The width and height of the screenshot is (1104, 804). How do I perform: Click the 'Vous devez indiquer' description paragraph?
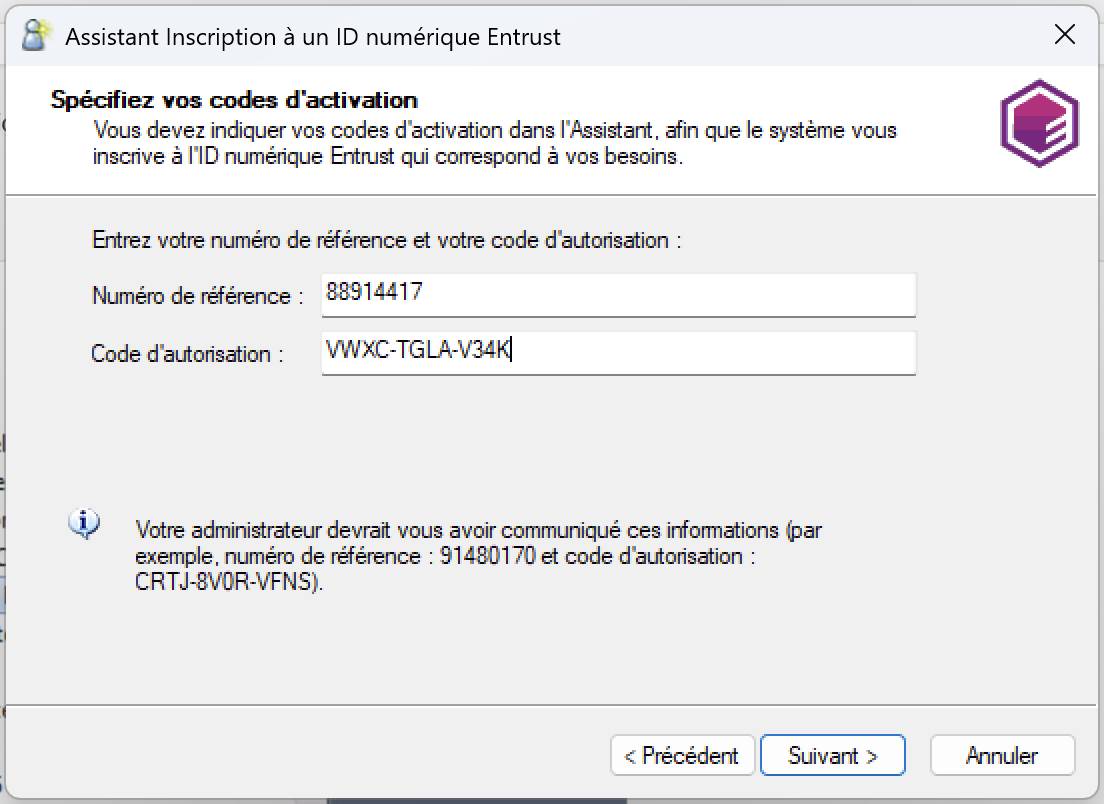coord(495,144)
